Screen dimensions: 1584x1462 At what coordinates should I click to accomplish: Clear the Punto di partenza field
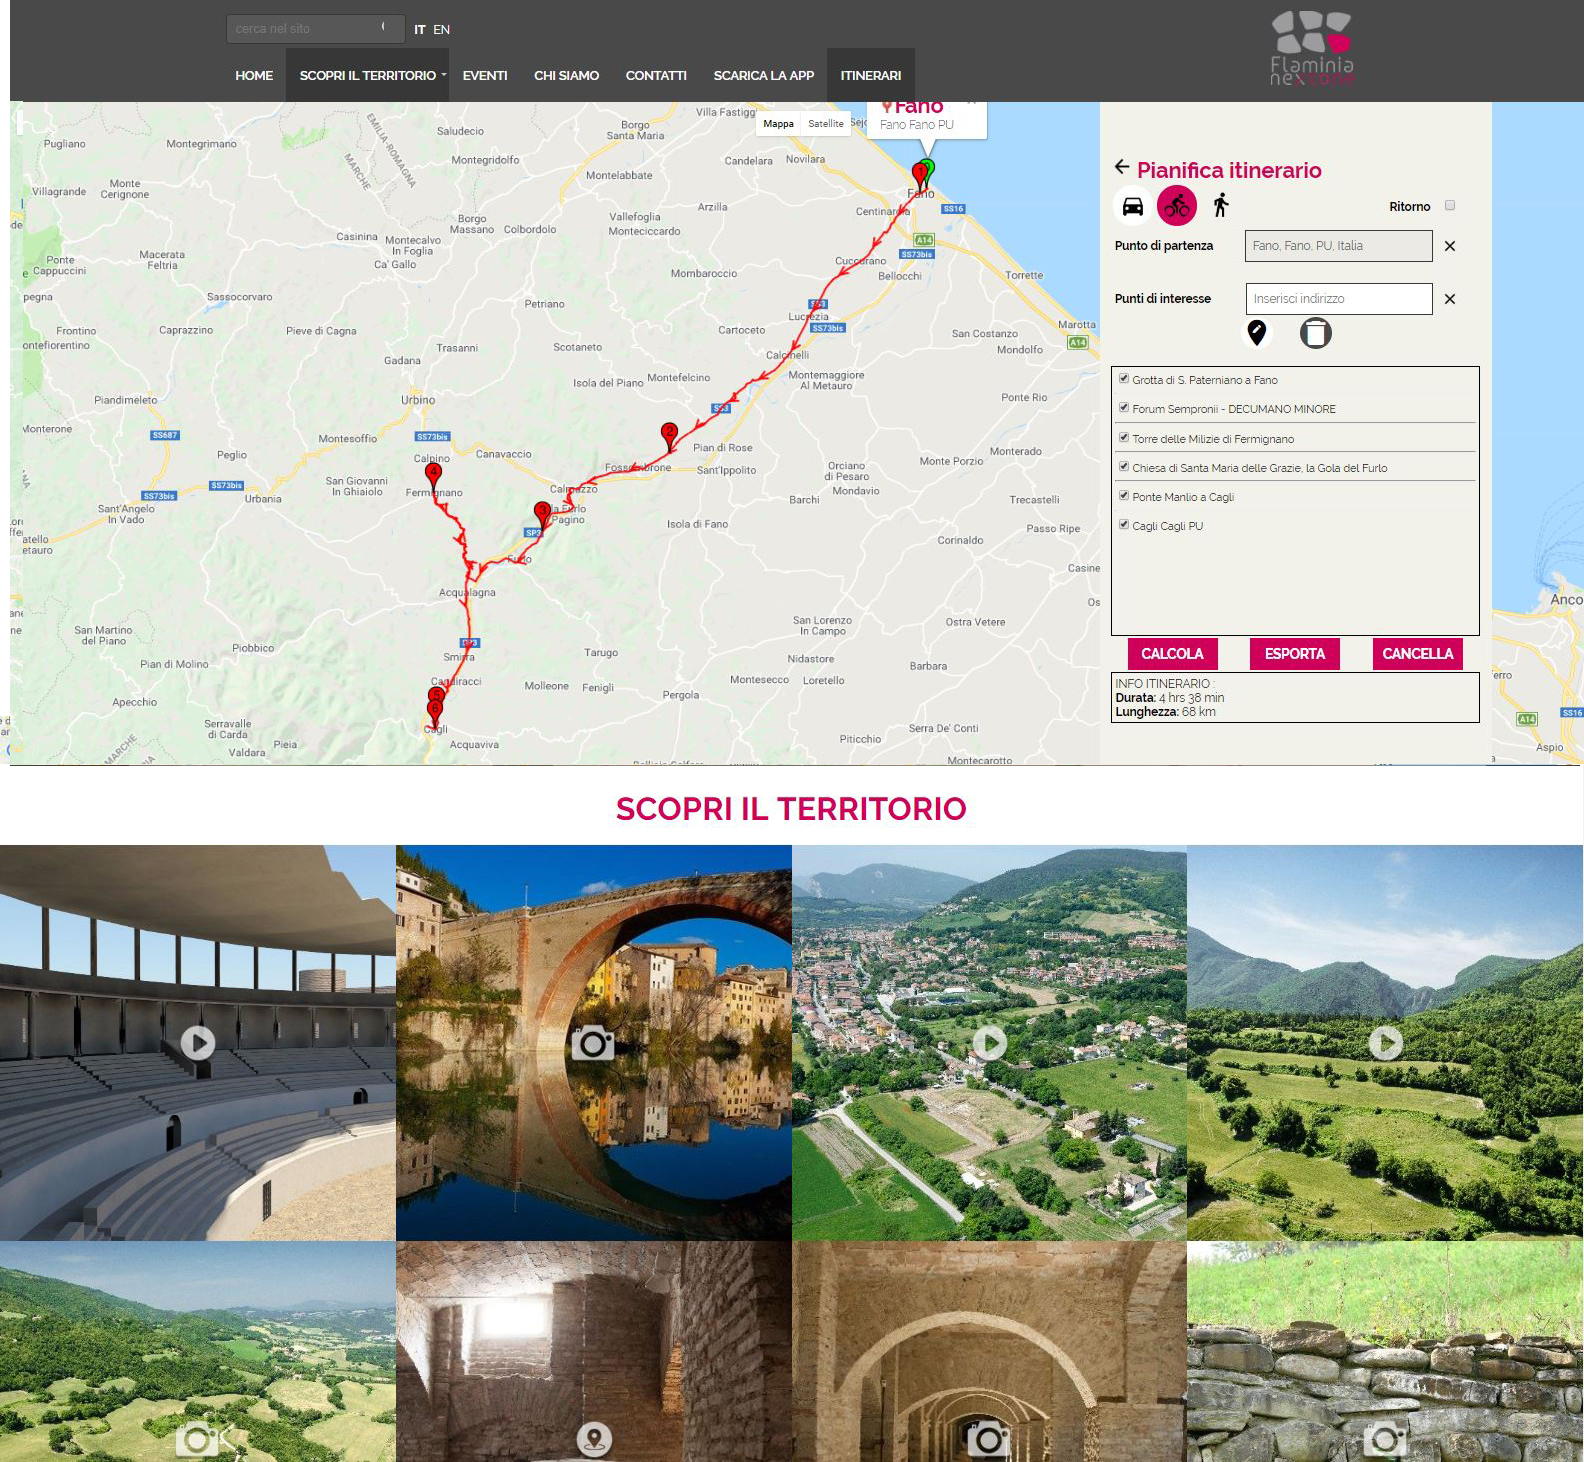(1449, 246)
